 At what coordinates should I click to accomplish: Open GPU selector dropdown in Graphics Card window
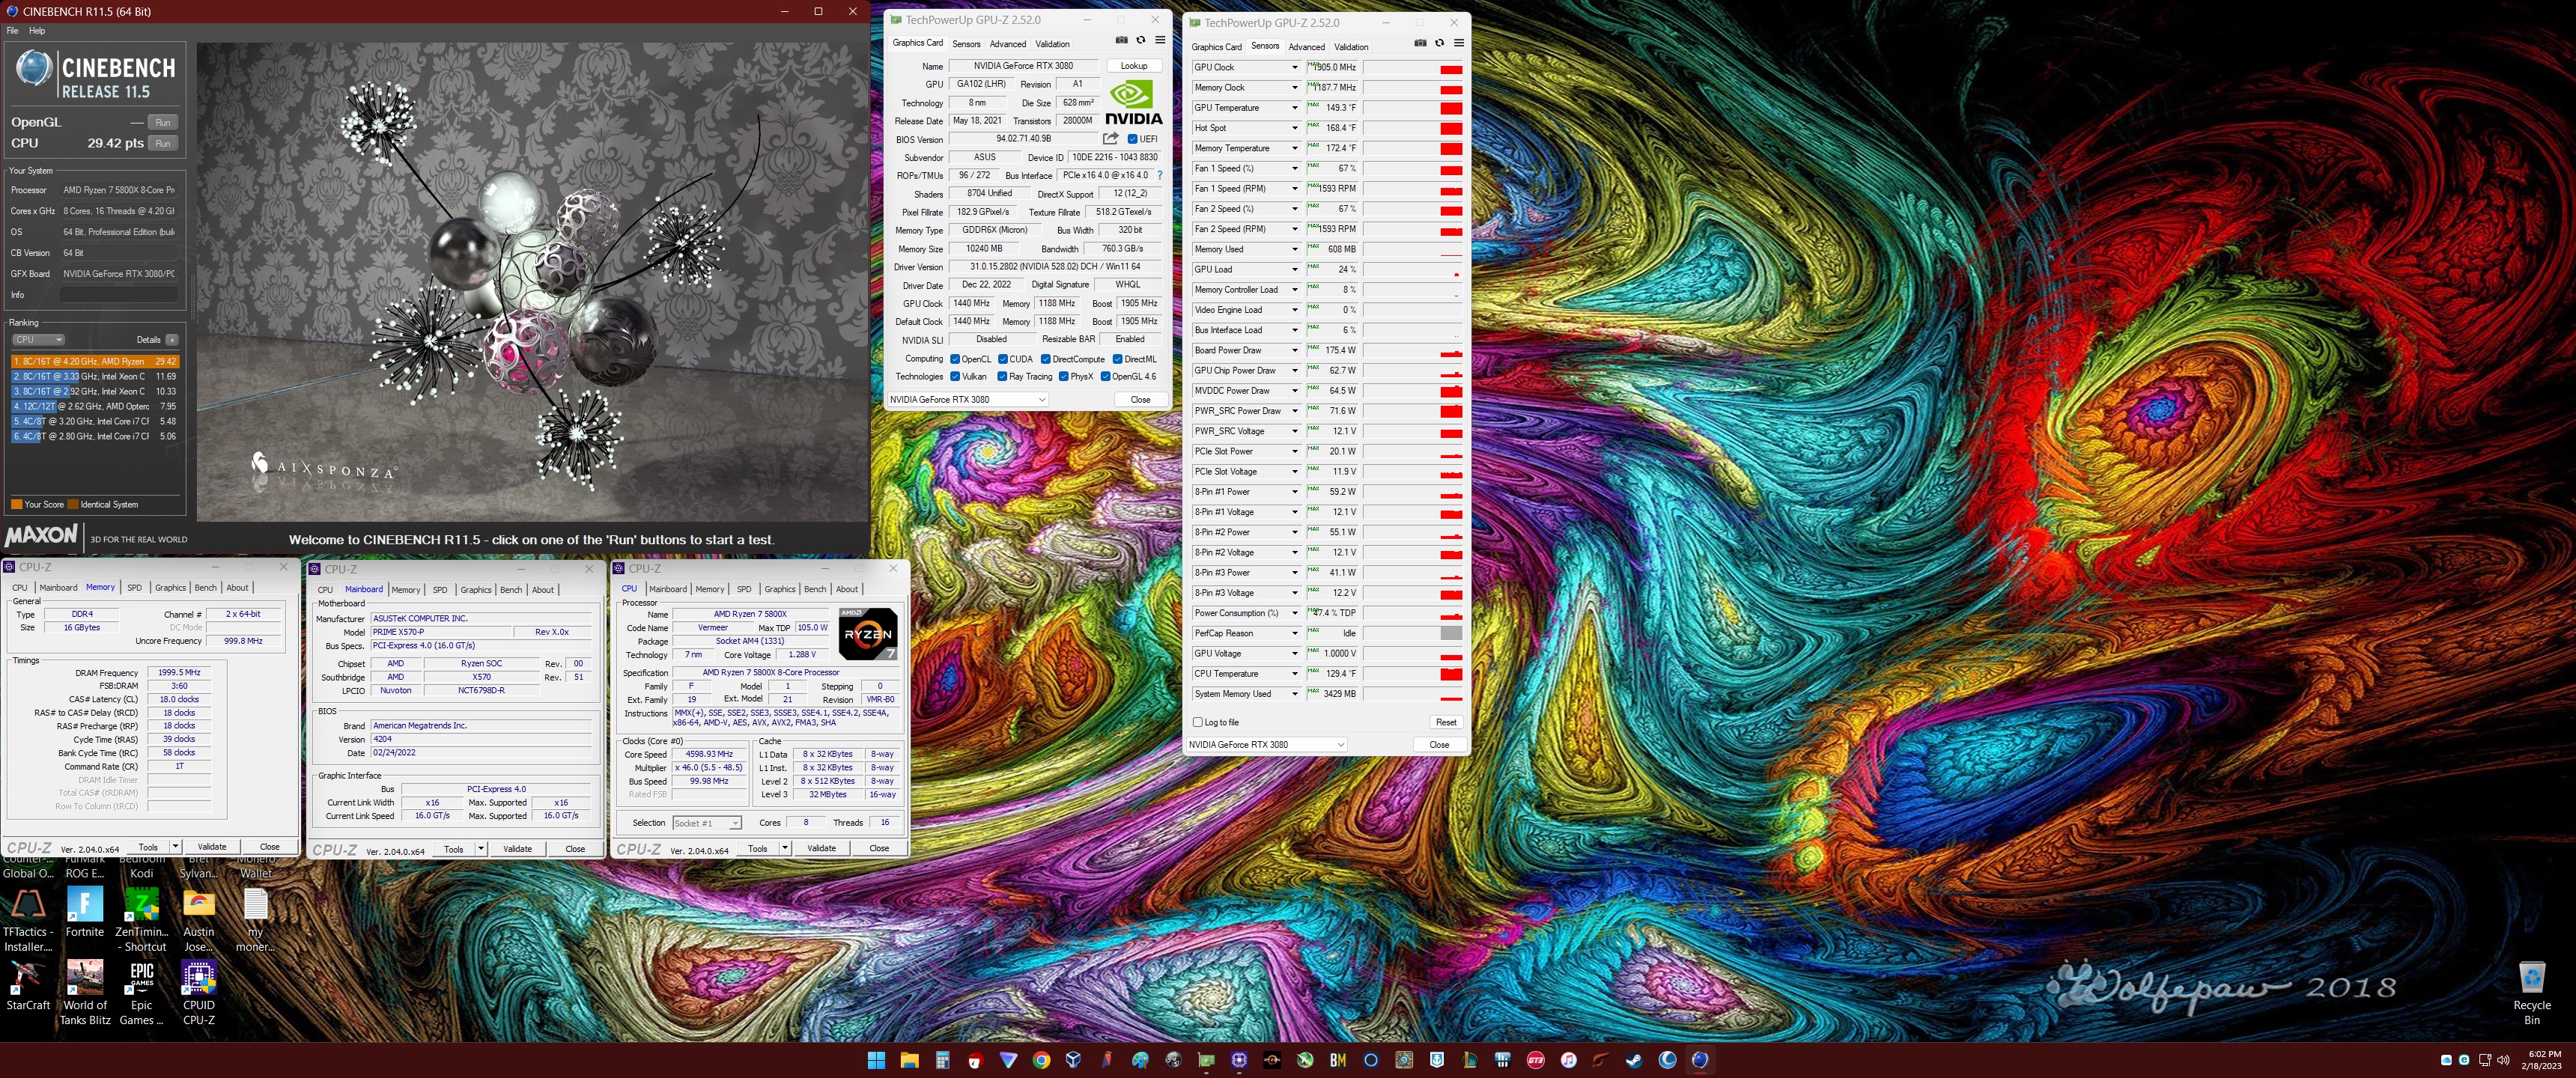pos(967,399)
